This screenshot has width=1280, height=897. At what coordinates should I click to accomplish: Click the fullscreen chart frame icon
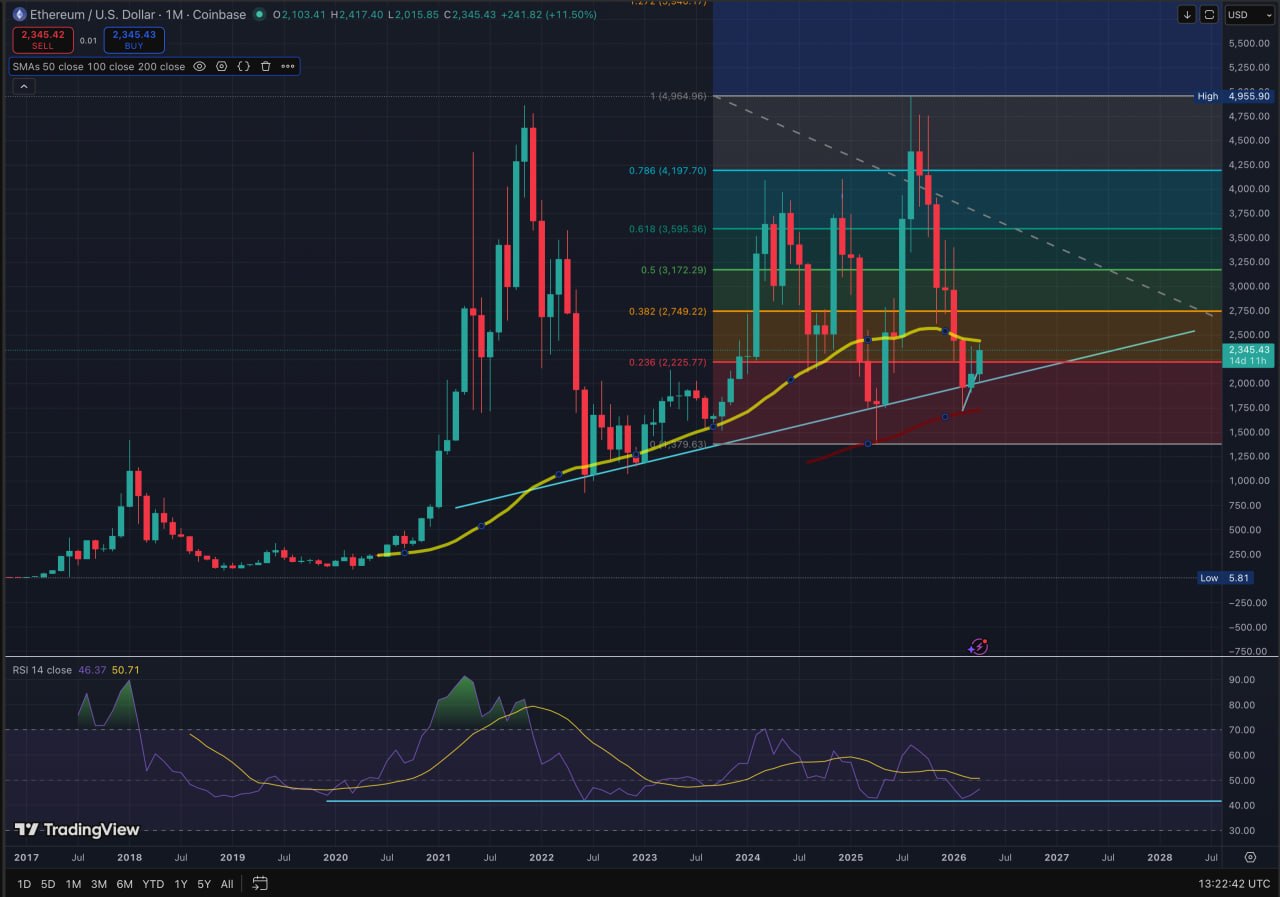[x=1209, y=15]
